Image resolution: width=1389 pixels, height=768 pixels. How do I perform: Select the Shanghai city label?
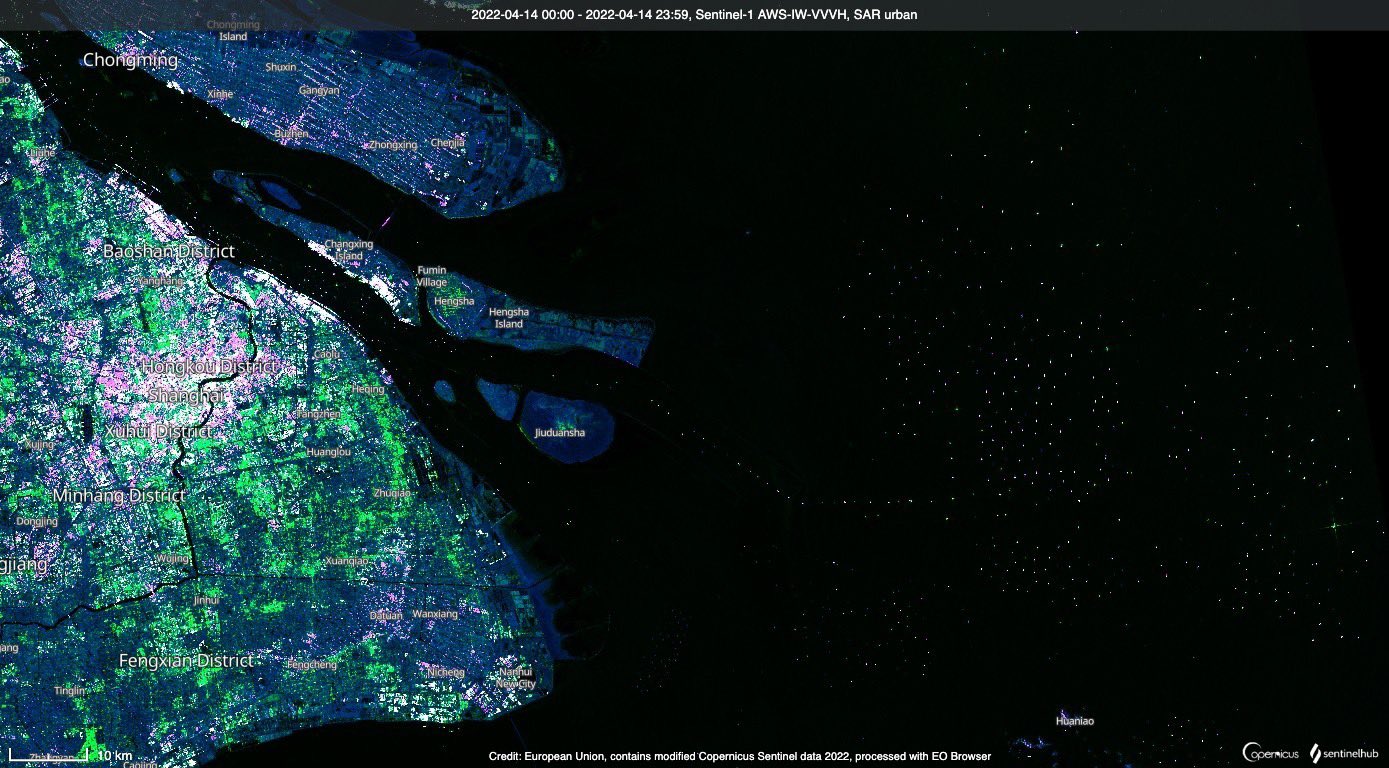187,397
